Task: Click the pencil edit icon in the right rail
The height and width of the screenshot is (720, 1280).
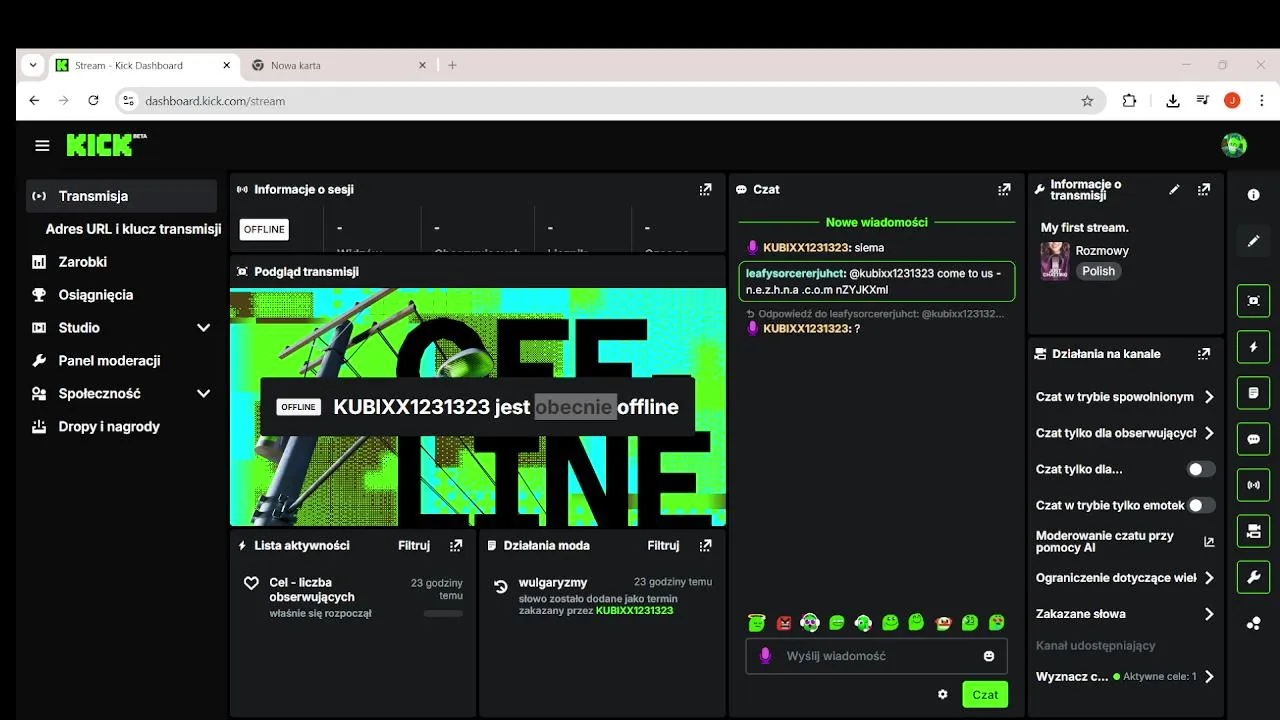Action: pyautogui.click(x=1253, y=241)
